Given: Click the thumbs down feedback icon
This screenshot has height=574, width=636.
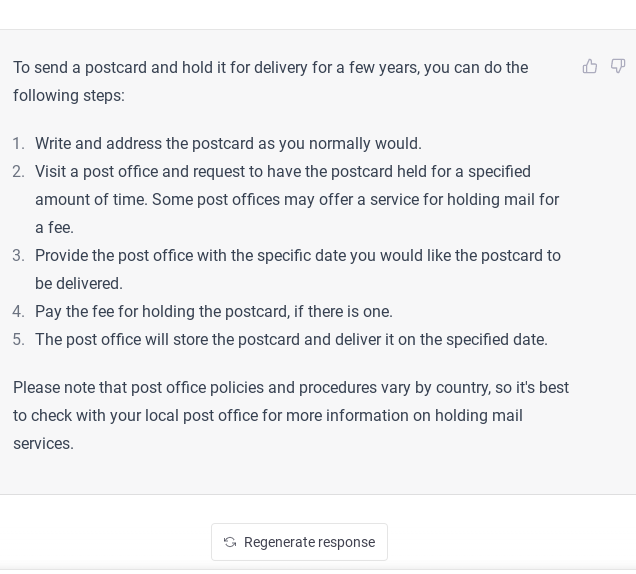Looking at the screenshot, I should [x=618, y=66].
